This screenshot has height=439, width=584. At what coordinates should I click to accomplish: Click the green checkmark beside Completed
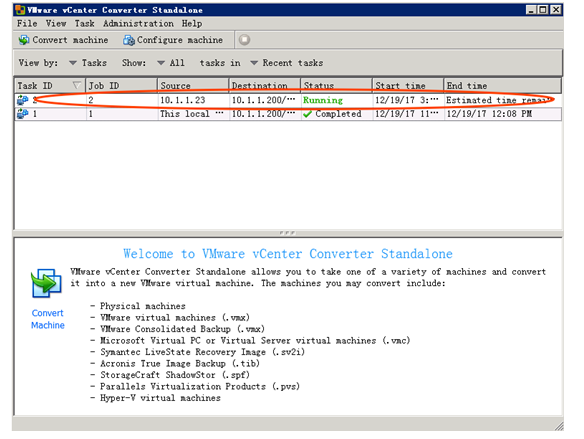(x=307, y=114)
